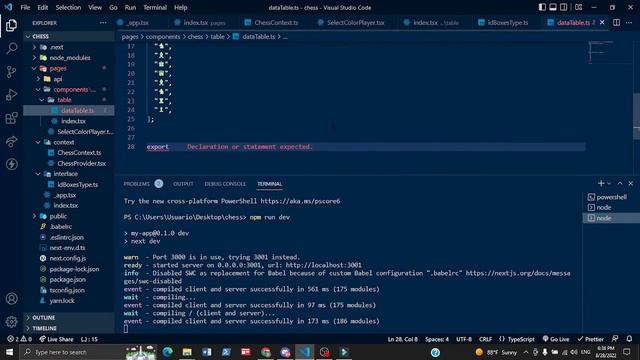Screen dimensions: 640x360
Task: Switch to ChessContext.ts editor tab
Action: (271, 22)
